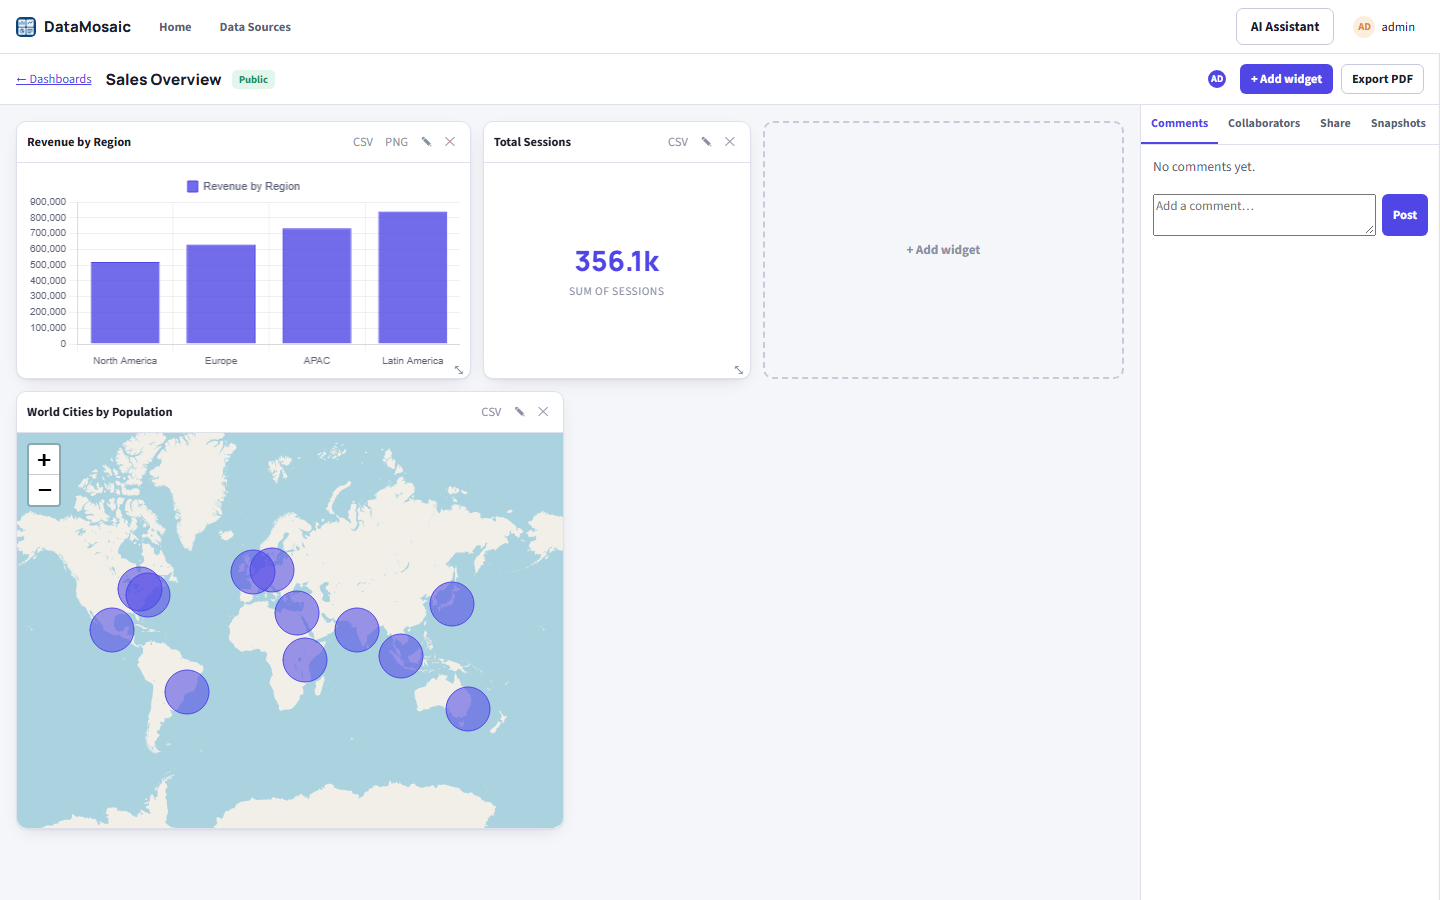Download Revenue by Region as PNG
1440x900 pixels.
coord(396,142)
